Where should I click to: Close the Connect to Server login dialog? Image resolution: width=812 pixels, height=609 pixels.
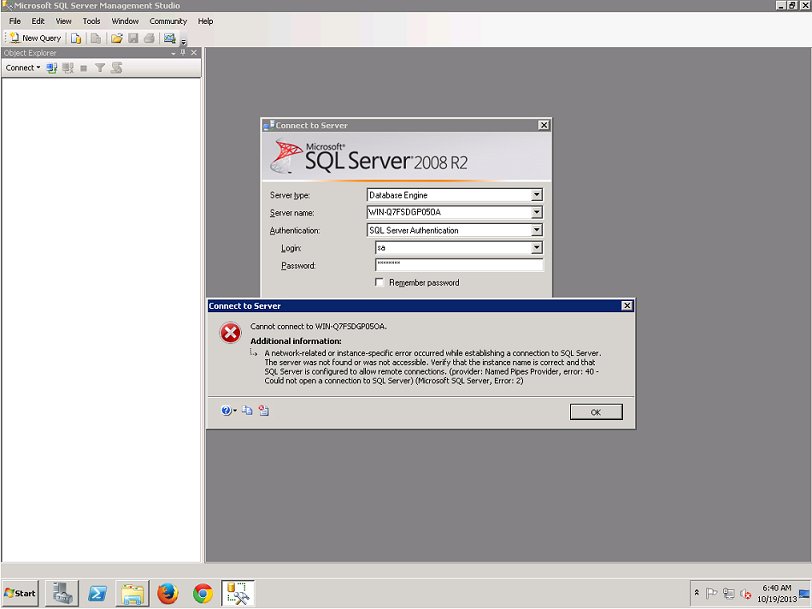(543, 125)
